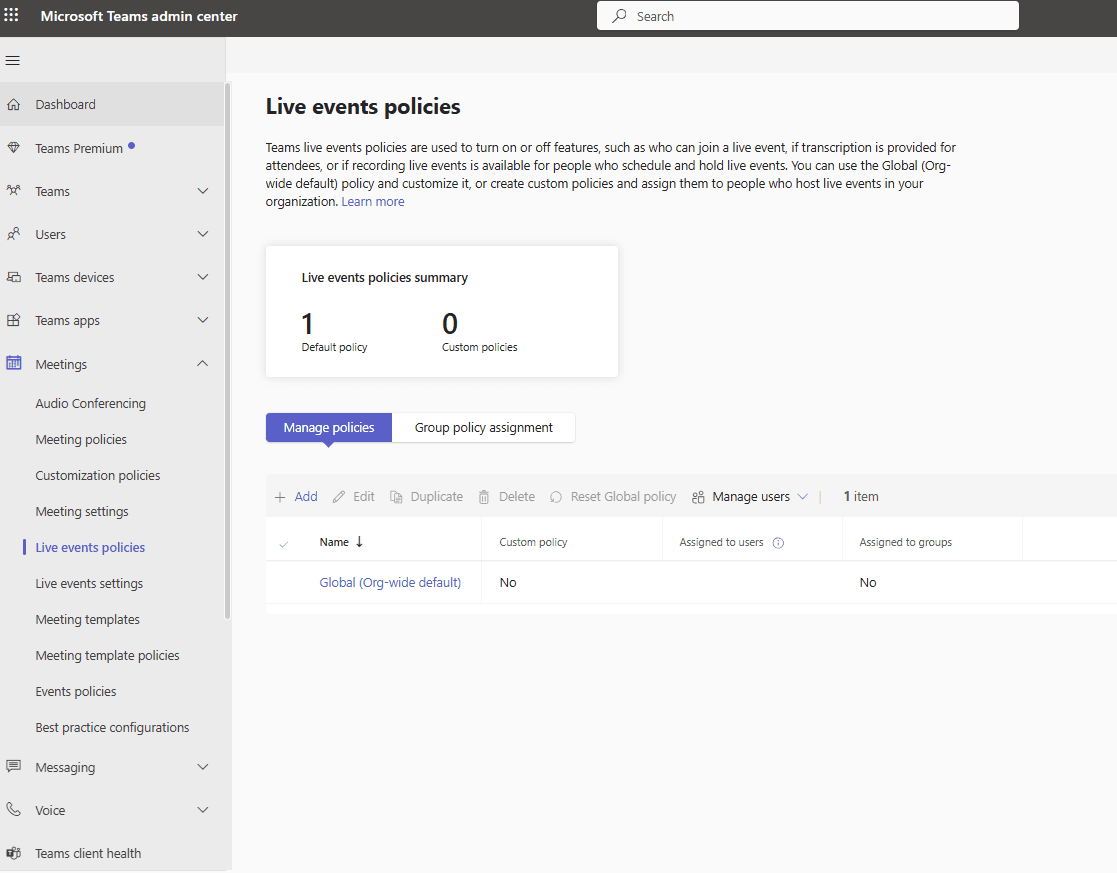Screen dimensions: 1117x873
Task: Expand the Users section chevron
Action: click(x=203, y=233)
